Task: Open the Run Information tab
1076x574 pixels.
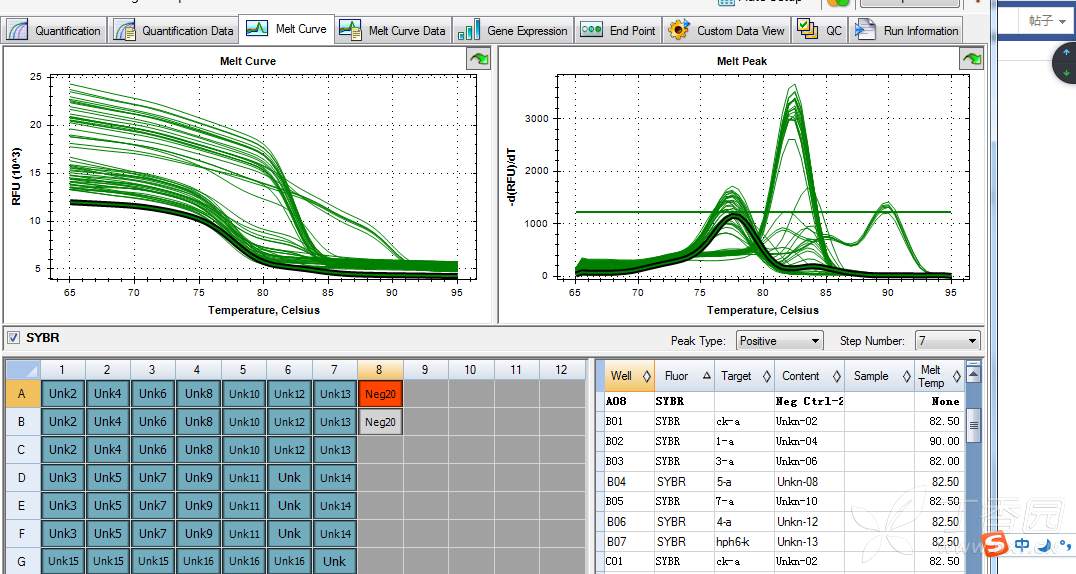Action: coord(908,31)
